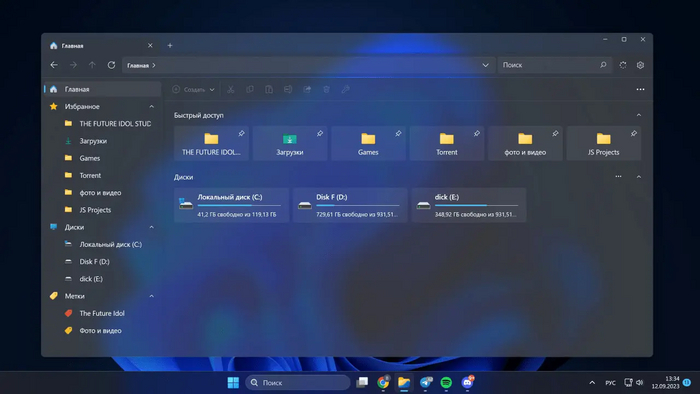The image size is (700, 394).
Task: Collapse the Метки sidebar section
Action: (x=151, y=296)
